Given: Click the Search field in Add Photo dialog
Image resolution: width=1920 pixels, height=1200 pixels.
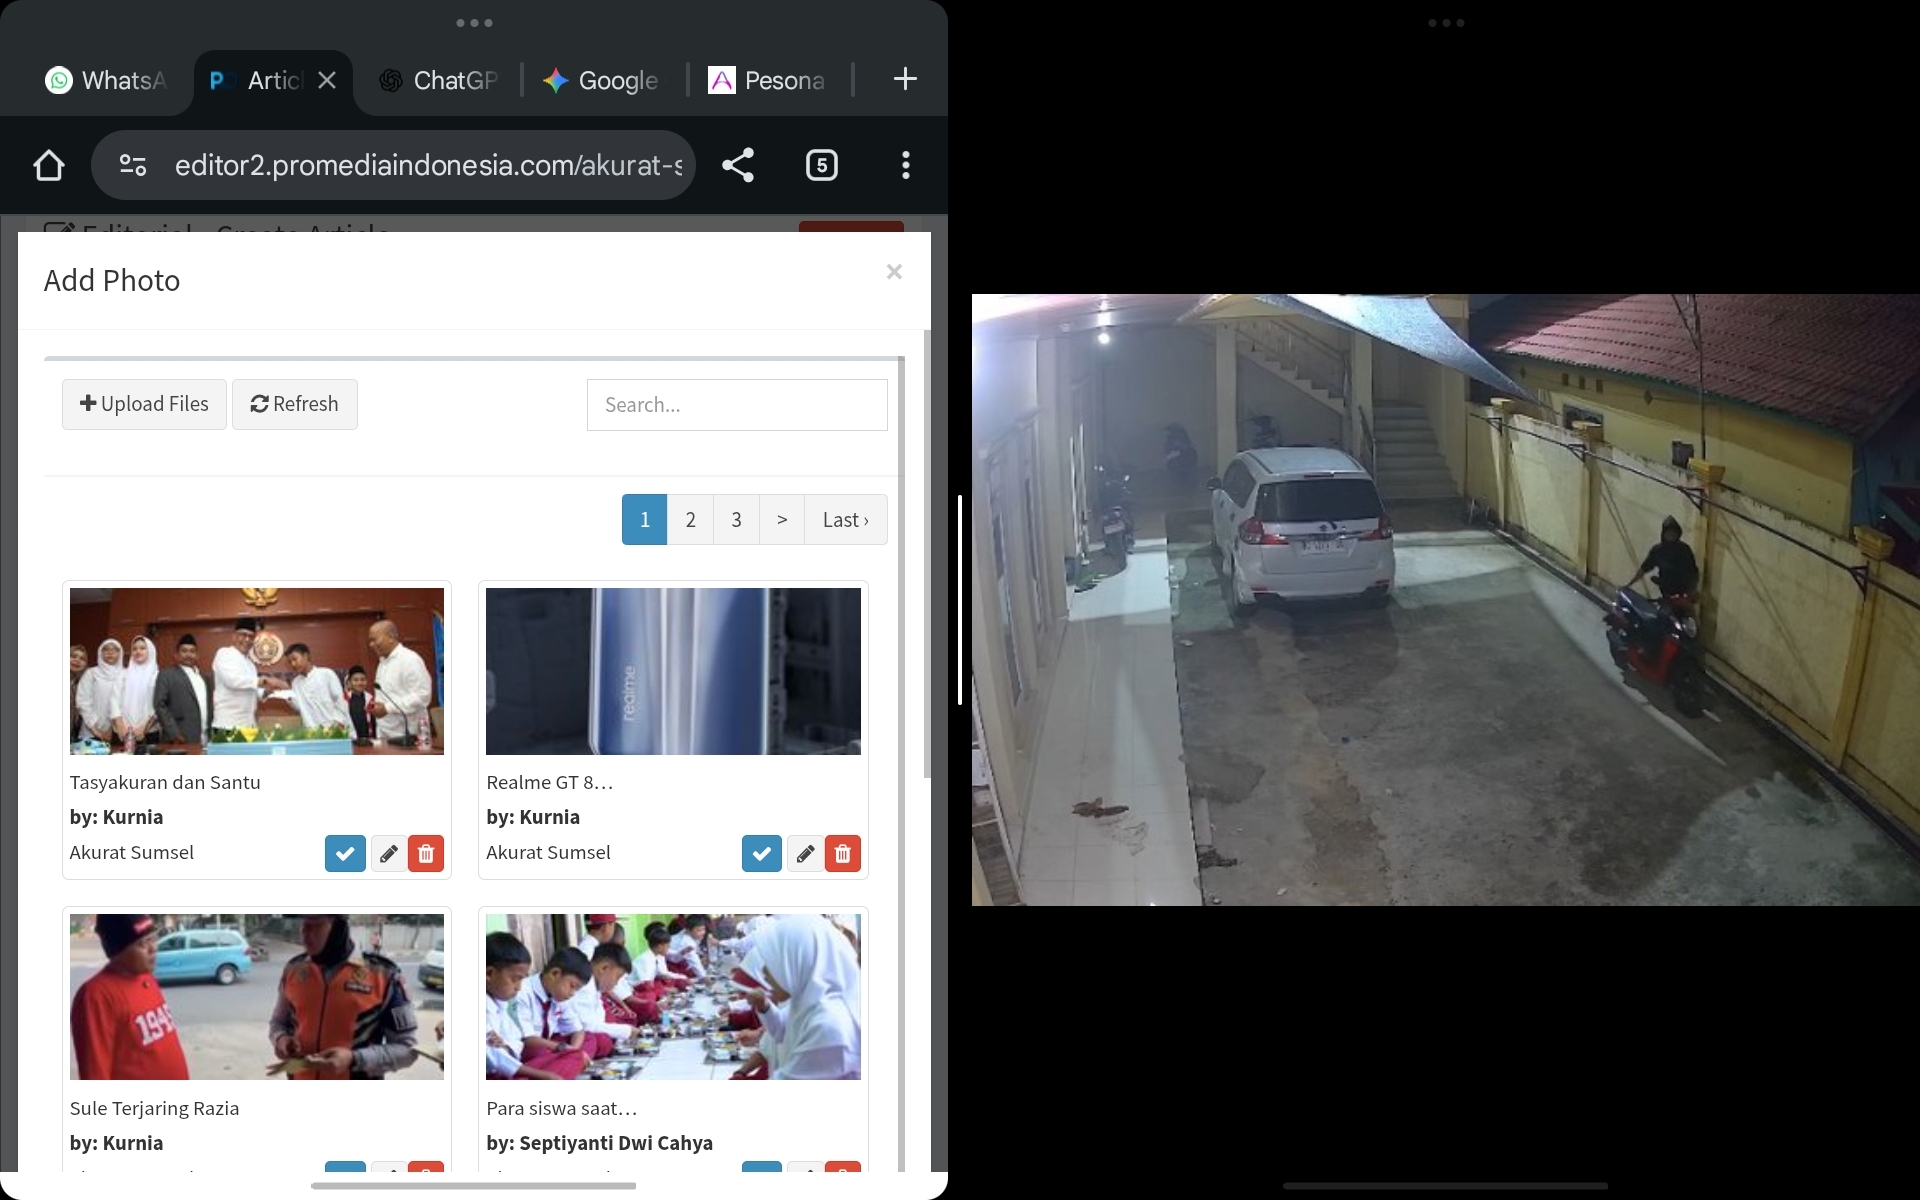Looking at the screenshot, I should click(x=737, y=404).
